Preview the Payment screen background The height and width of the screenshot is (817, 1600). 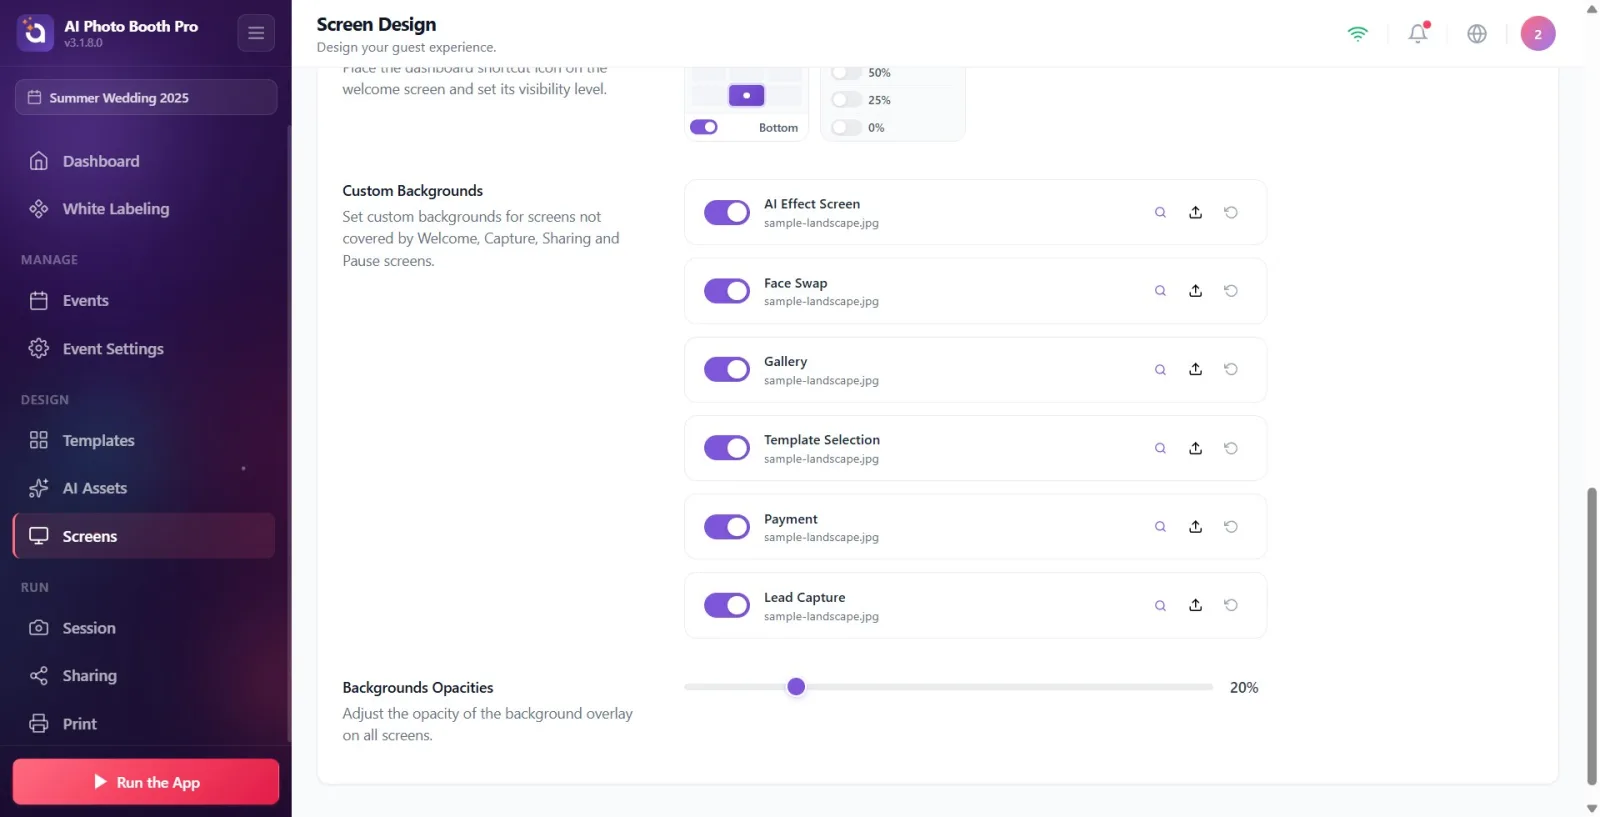[x=1160, y=527]
